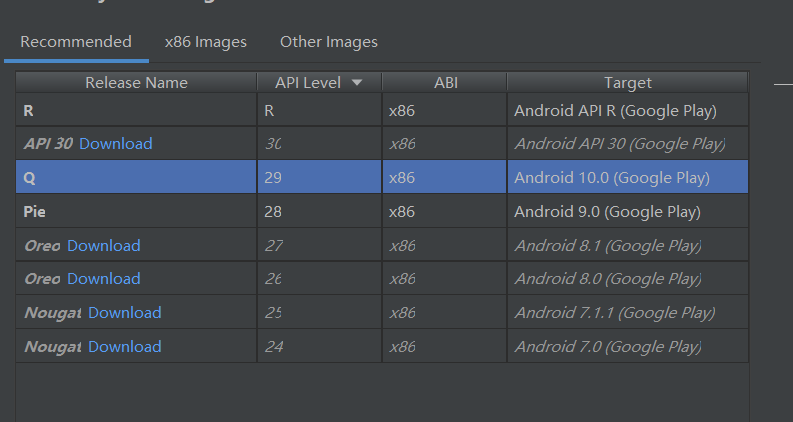793x422 pixels.
Task: Download the Oreo 8.0 system image
Action: pyautogui.click(x=104, y=279)
